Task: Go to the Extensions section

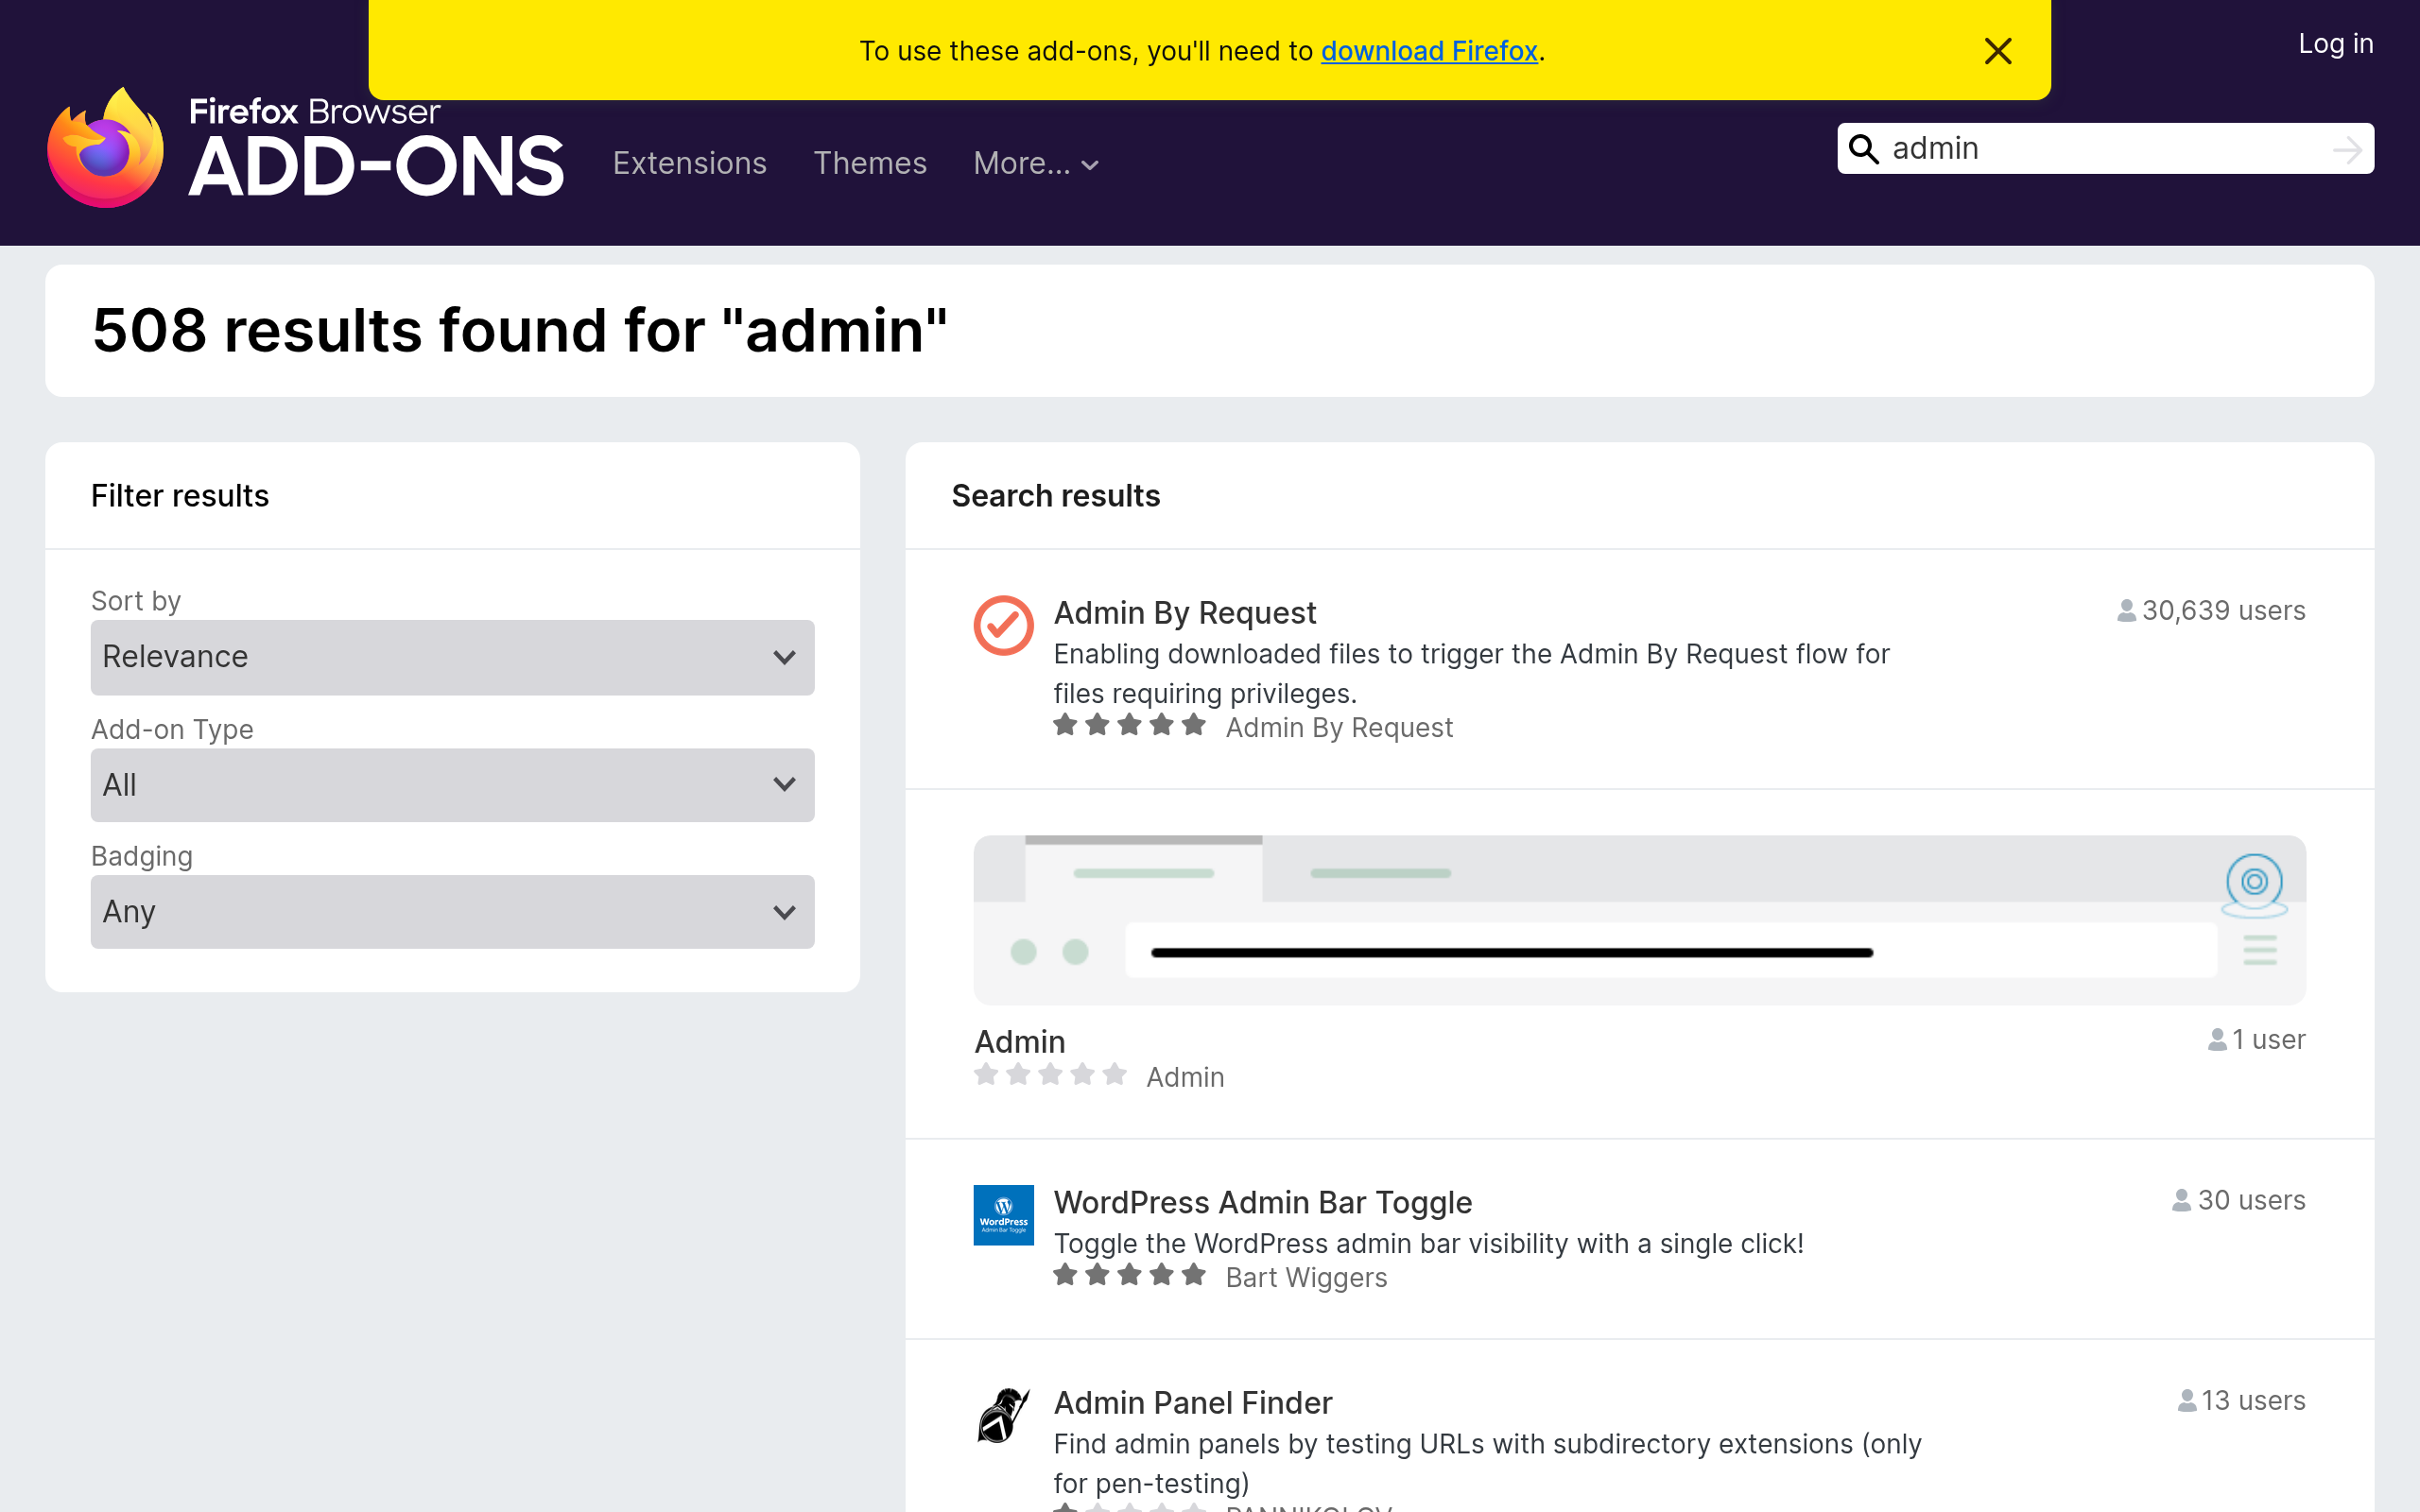Action: [x=689, y=163]
